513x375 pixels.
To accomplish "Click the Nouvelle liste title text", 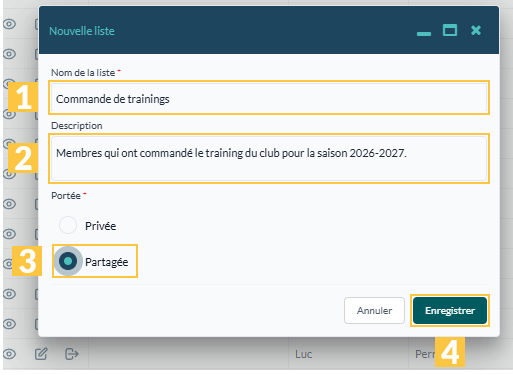I will point(82,31).
